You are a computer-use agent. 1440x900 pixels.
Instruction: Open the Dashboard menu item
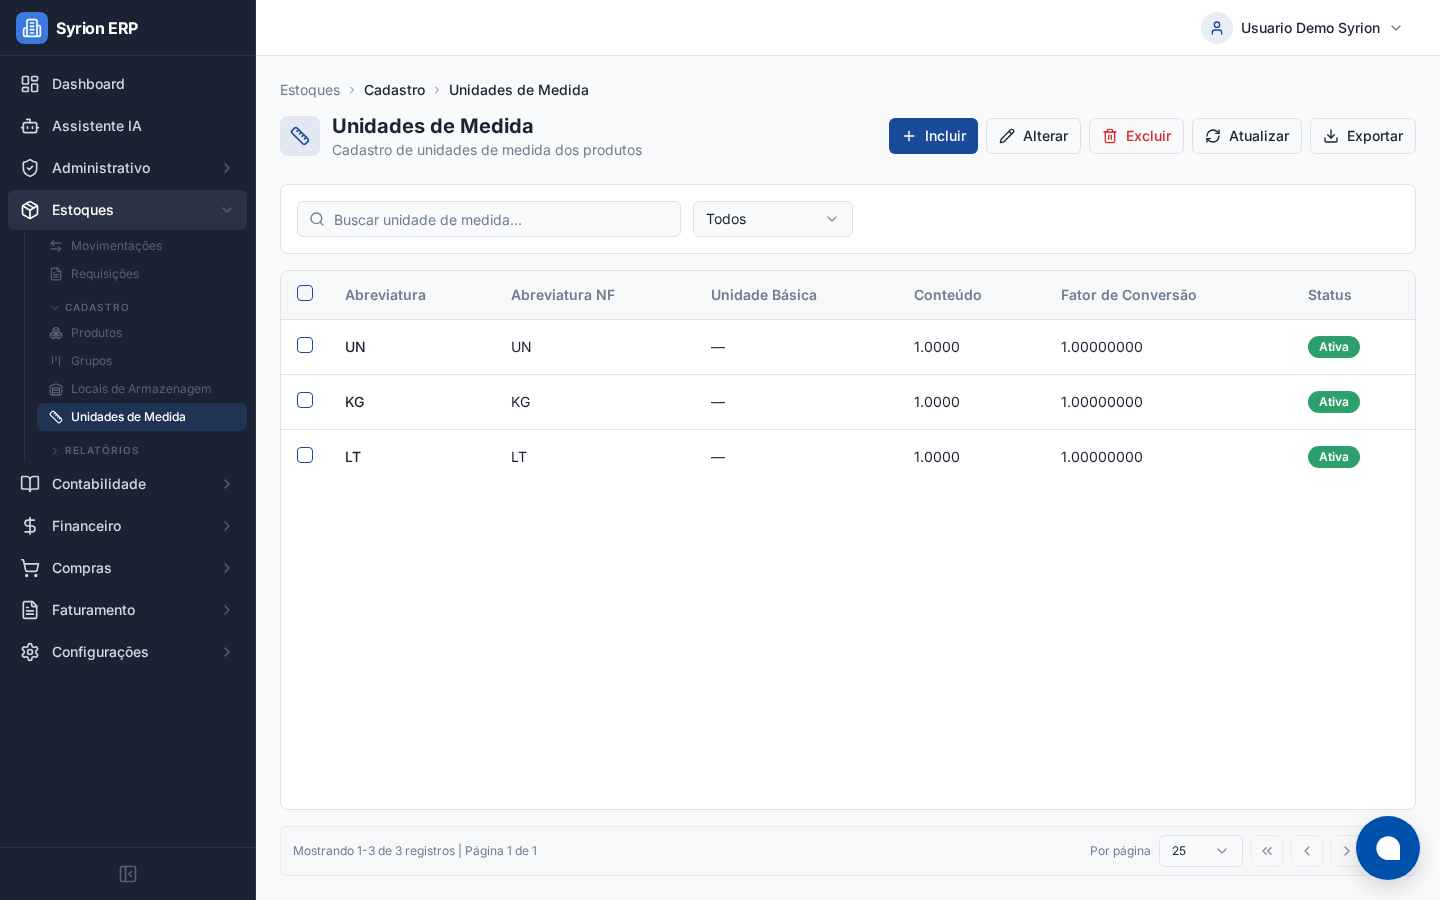[127, 84]
